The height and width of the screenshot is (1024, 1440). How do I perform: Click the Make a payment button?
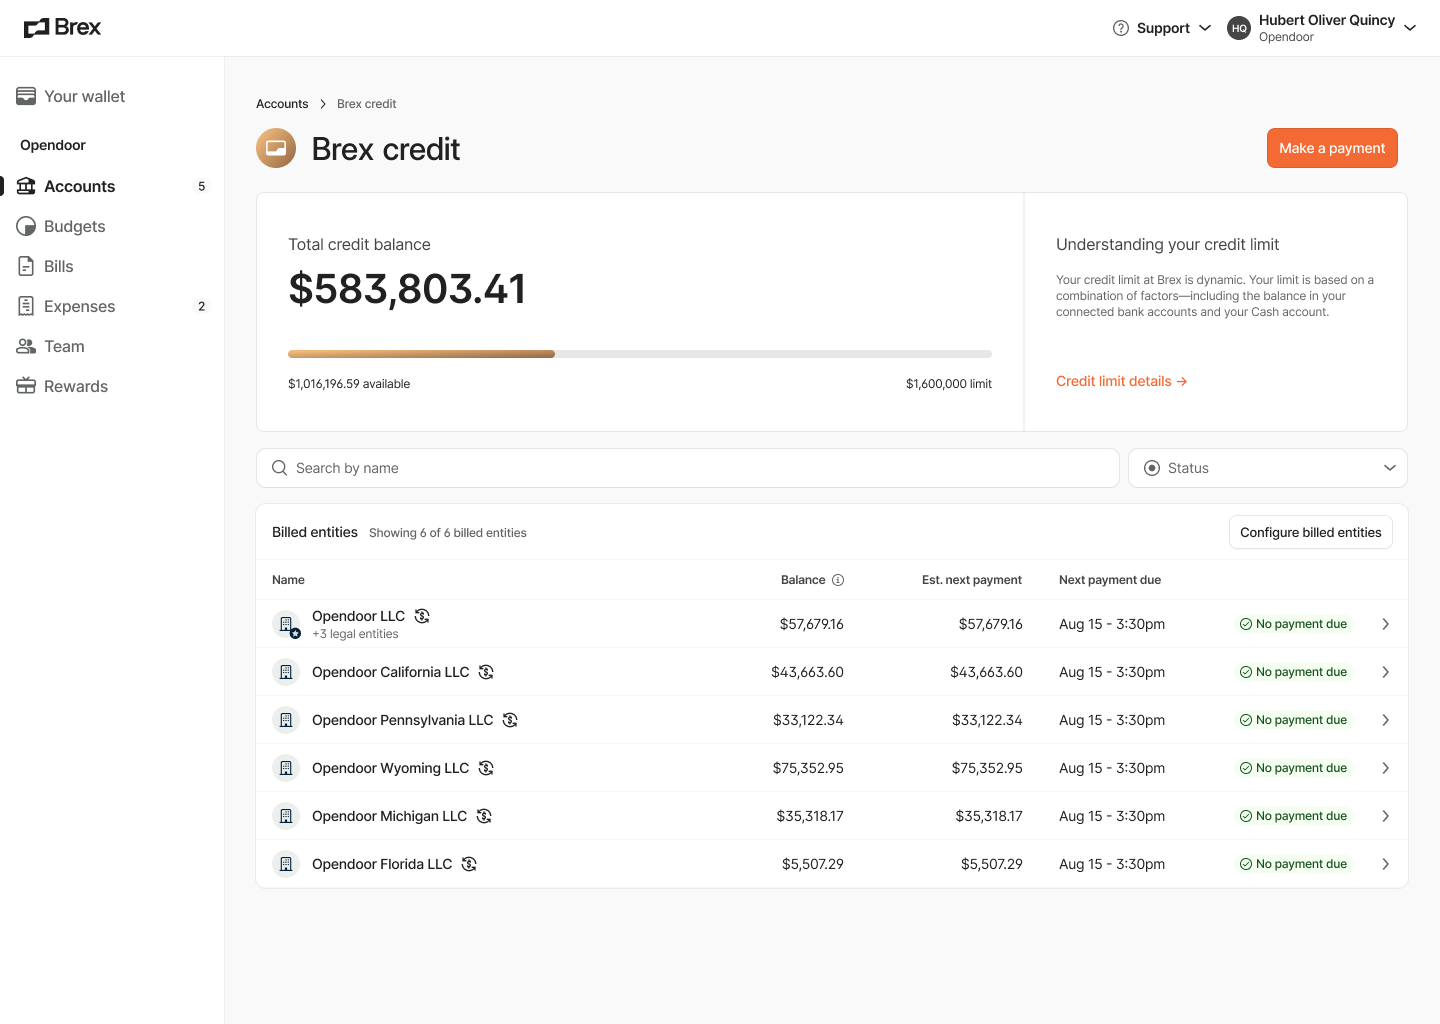[1332, 148]
